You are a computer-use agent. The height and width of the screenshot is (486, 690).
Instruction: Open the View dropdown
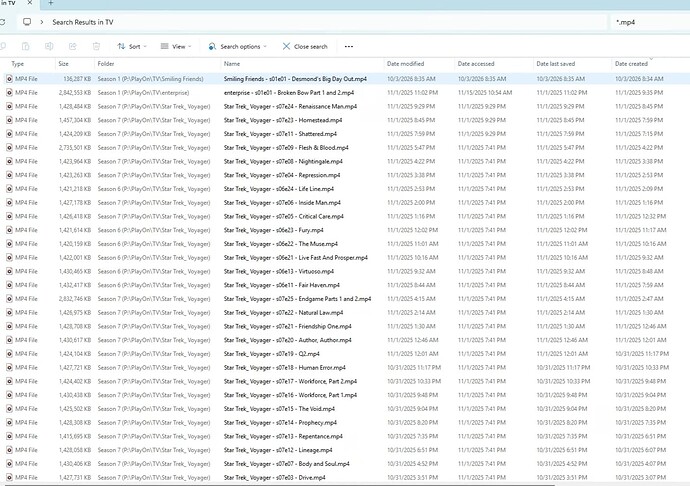(176, 46)
